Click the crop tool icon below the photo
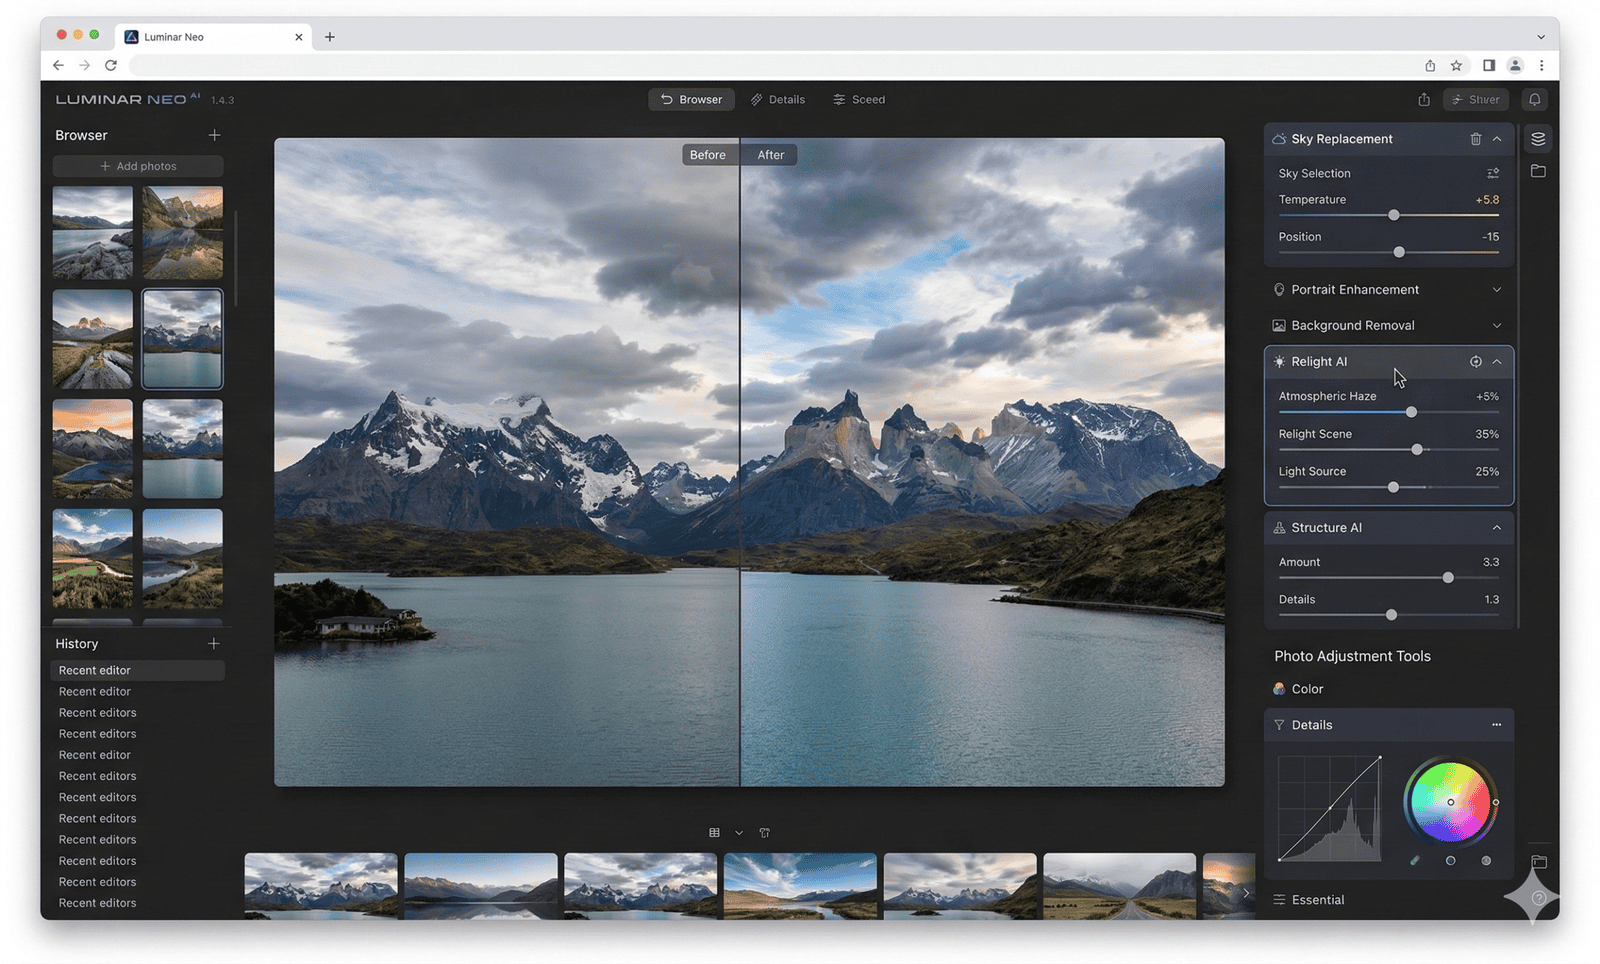The image size is (1600, 964). (x=764, y=832)
